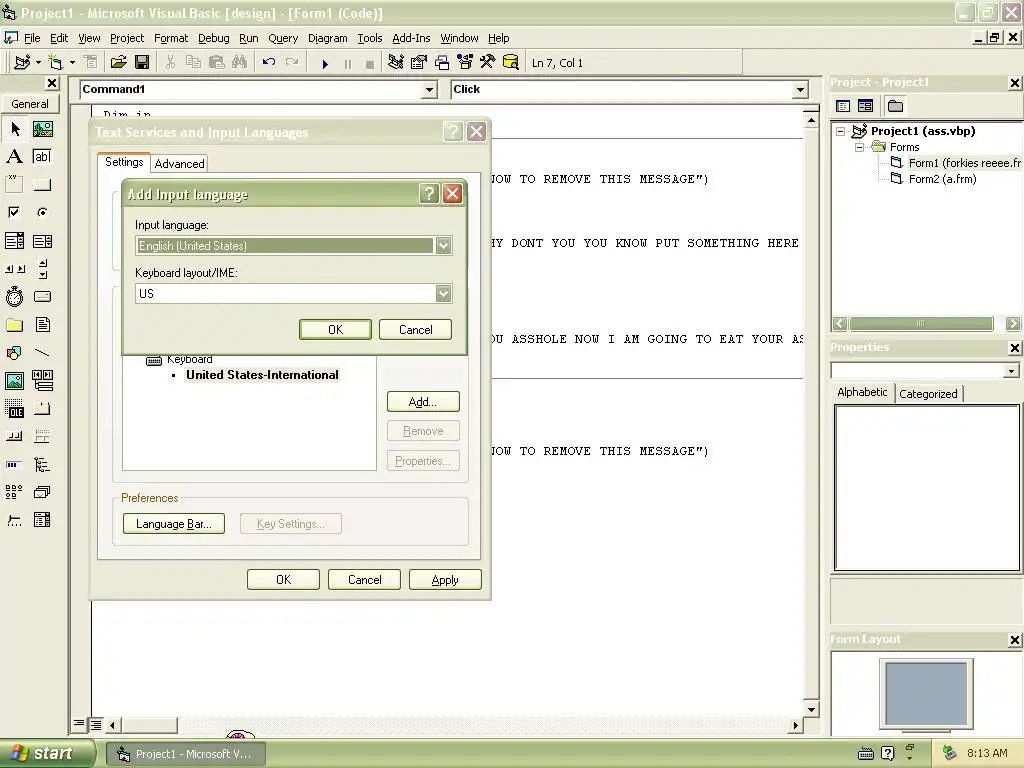Select the Label control (letter A) tool

point(14,157)
